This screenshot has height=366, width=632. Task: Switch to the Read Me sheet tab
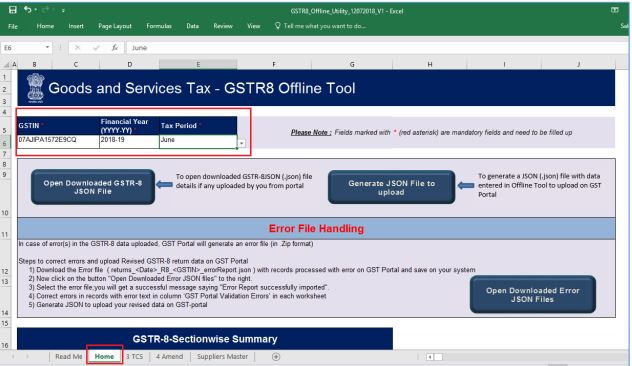[x=69, y=356]
